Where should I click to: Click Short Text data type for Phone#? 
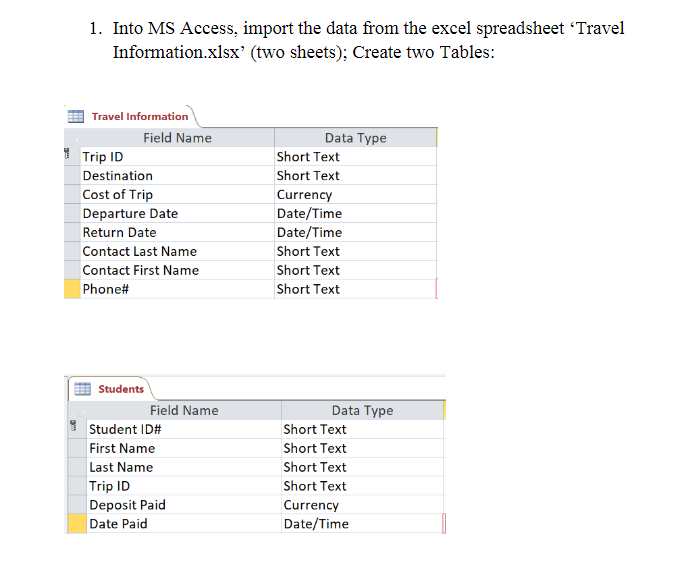click(x=356, y=289)
